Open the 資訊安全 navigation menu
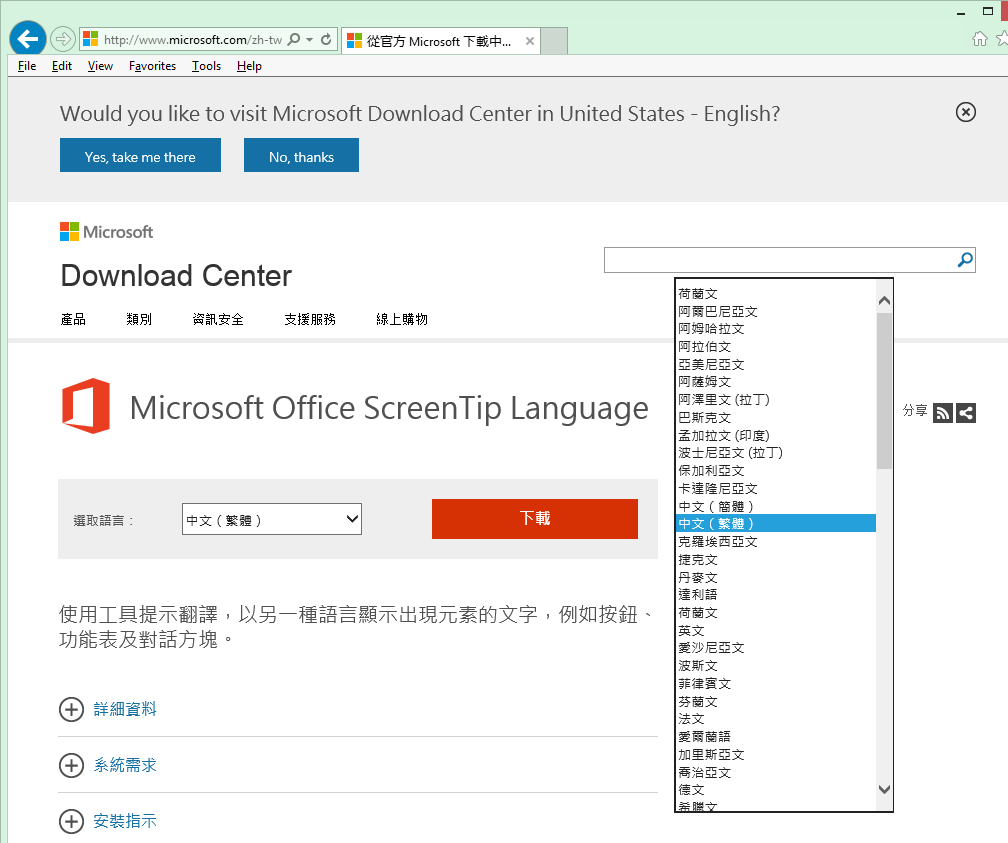Viewport: 1008px width, 843px height. 218,319
